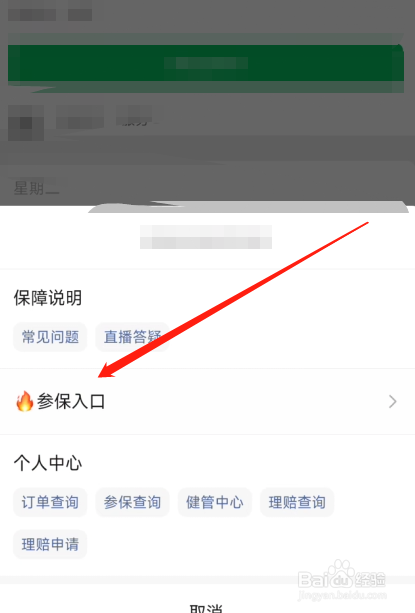Screen dimensions: 415x613
Task: Click the blurred avatar thumbnail in the background
Action: coord(26,123)
